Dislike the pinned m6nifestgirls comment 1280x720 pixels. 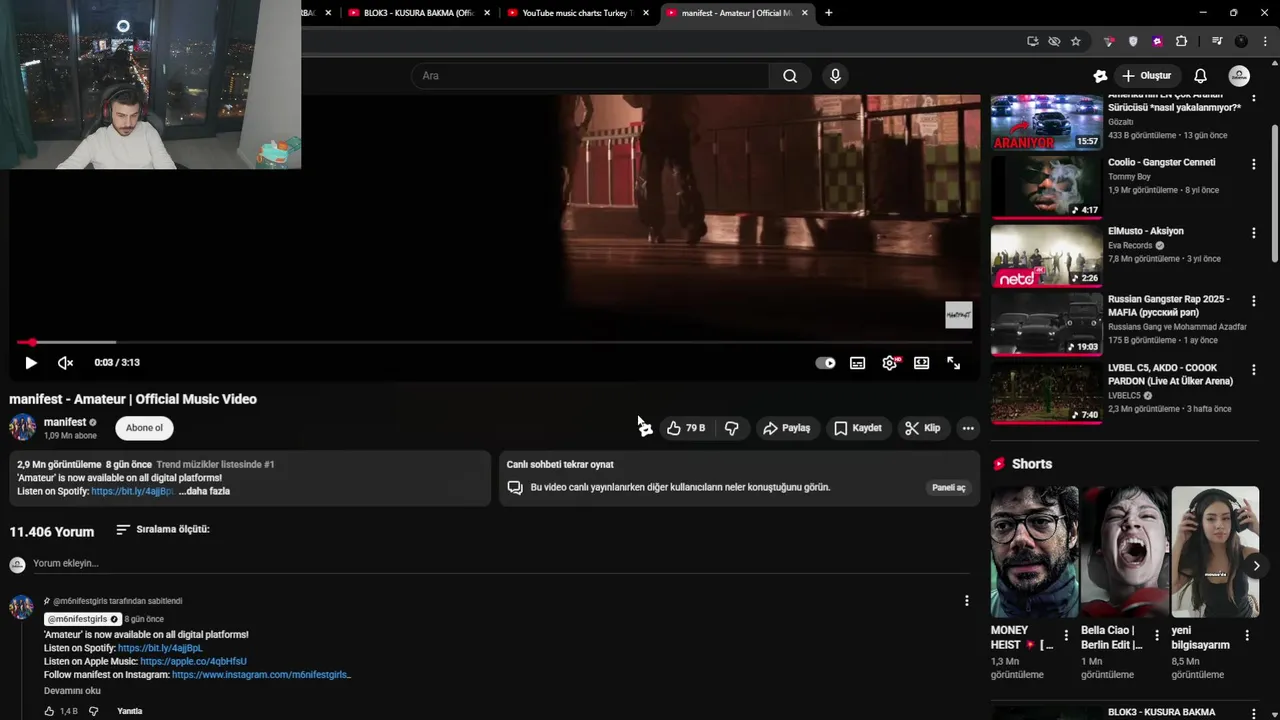click(93, 711)
